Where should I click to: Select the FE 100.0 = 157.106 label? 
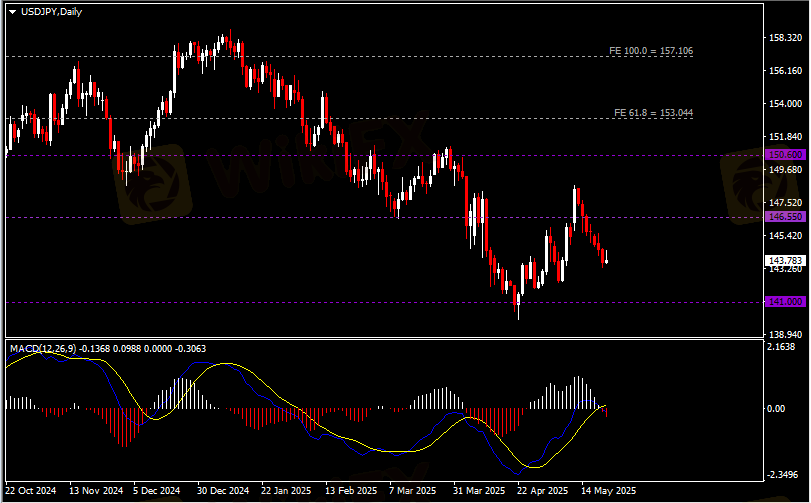point(651,51)
